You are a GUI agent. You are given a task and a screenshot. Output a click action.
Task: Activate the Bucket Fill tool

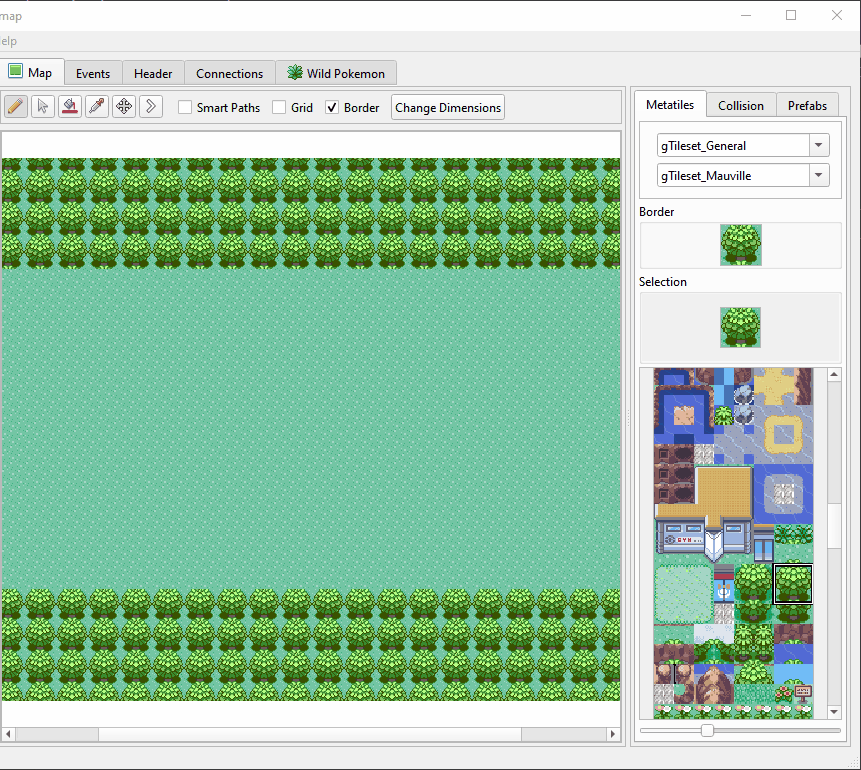[x=70, y=107]
